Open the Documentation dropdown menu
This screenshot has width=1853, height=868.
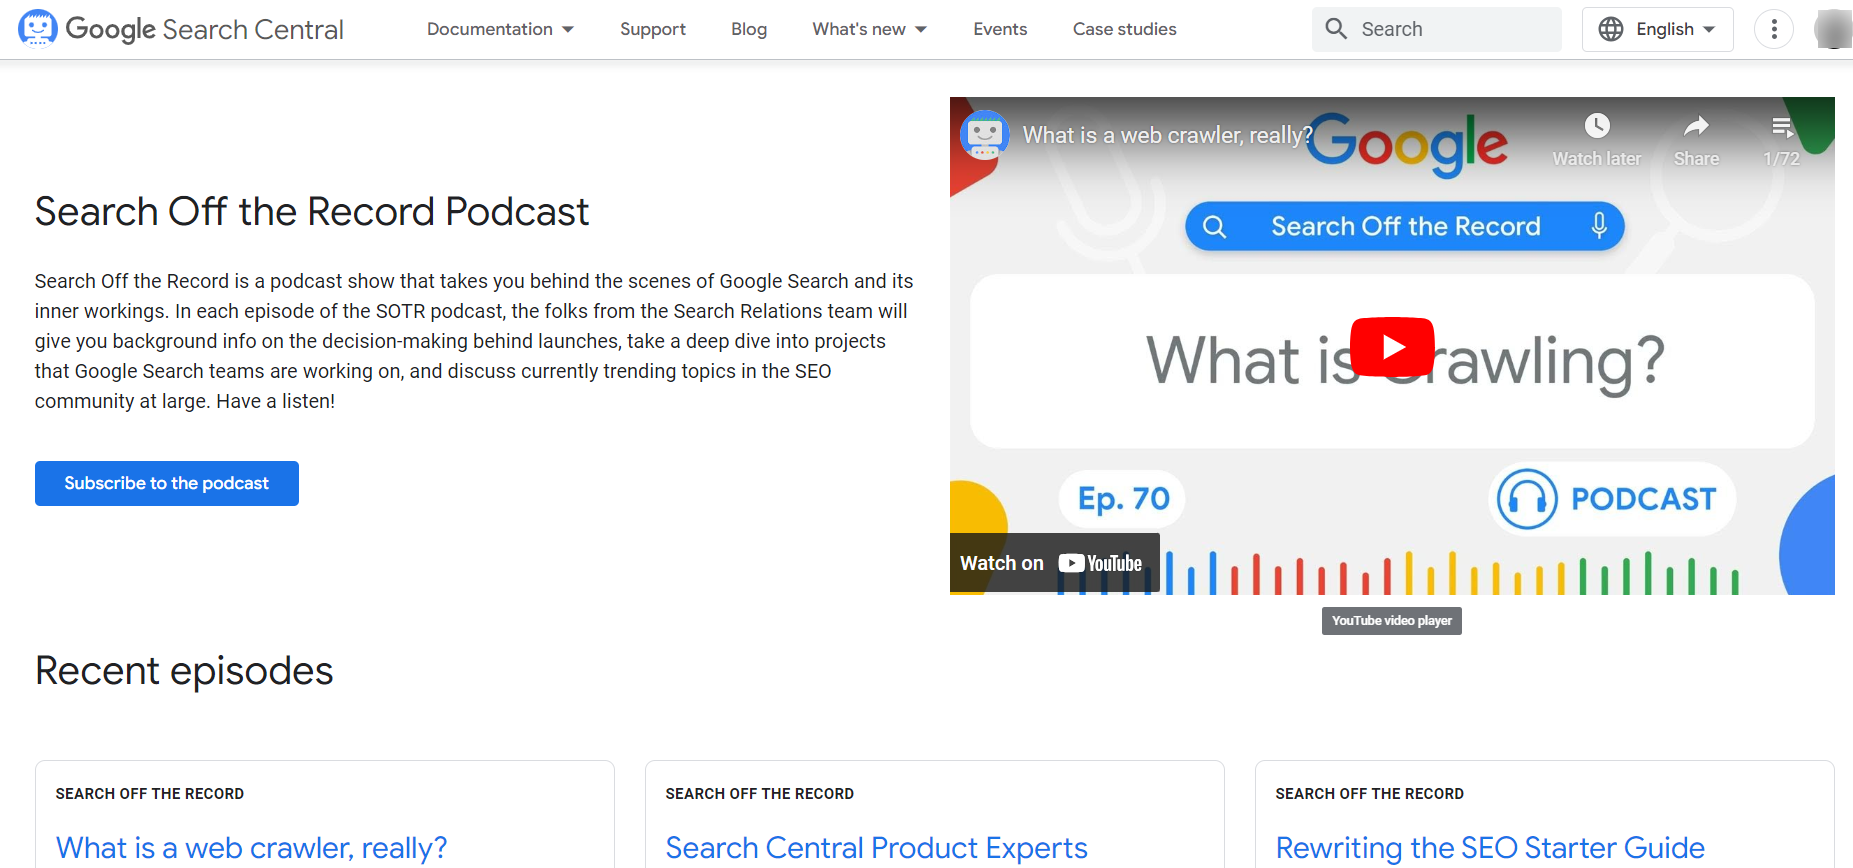[500, 29]
